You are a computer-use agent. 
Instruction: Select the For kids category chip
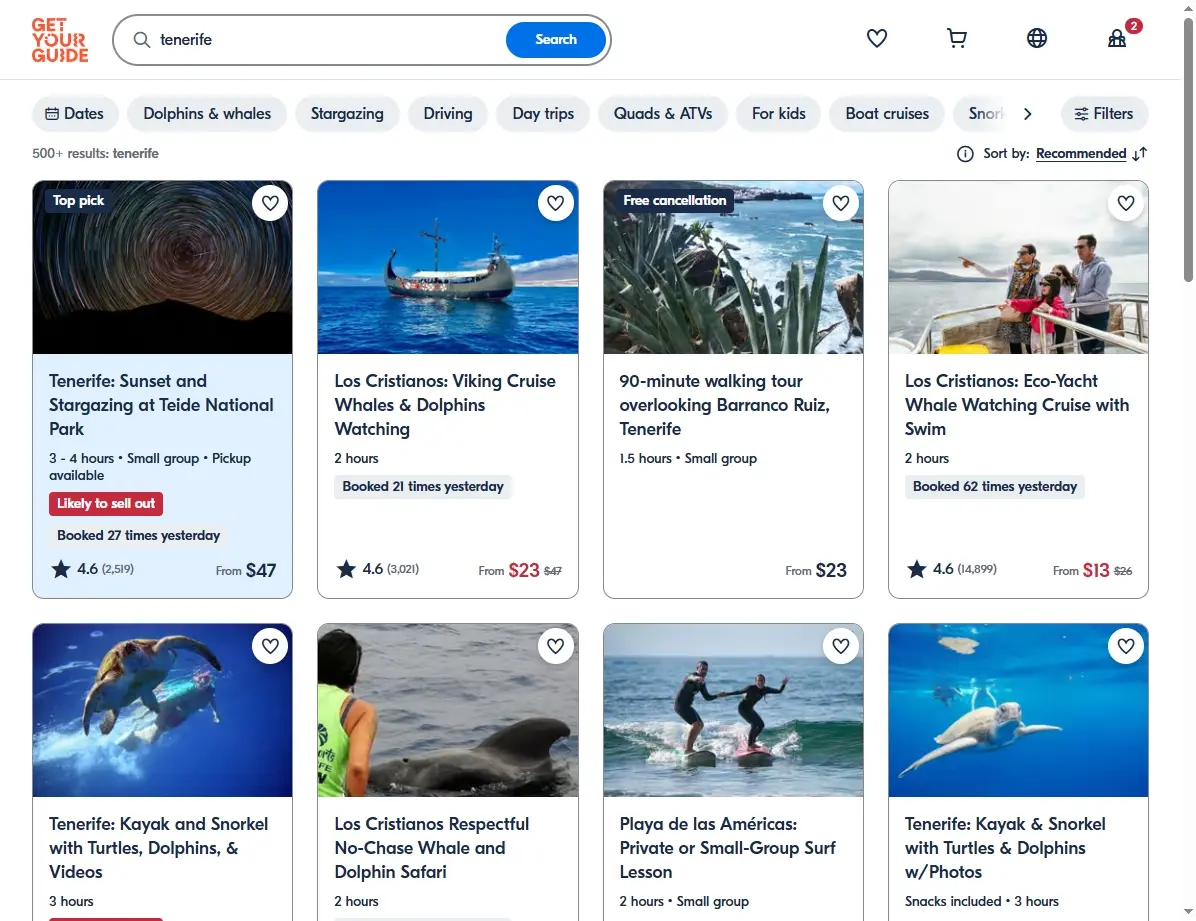[x=779, y=114]
